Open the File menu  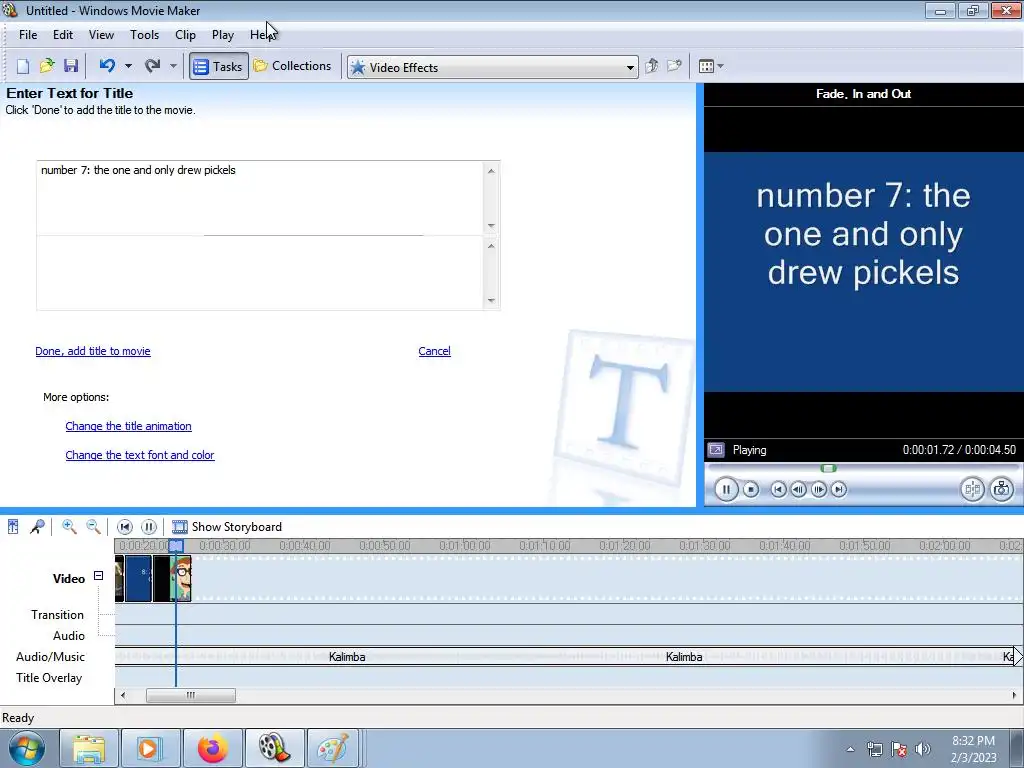[x=27, y=35]
